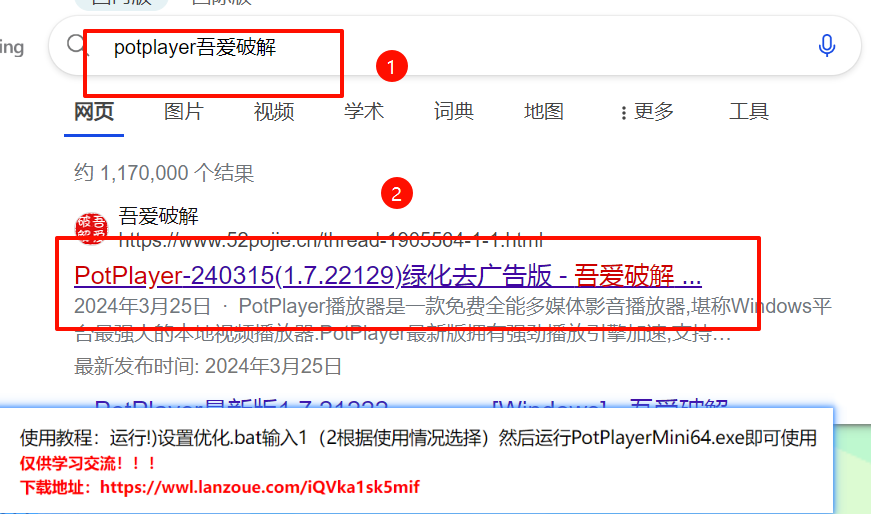The height and width of the screenshot is (514, 871).
Task: Click the 吾爱破解 site name
Action: [158, 216]
